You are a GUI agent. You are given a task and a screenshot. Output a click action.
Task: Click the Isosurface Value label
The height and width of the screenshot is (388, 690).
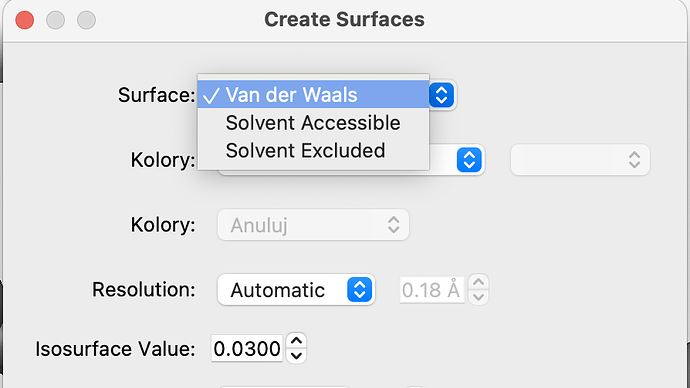point(115,349)
